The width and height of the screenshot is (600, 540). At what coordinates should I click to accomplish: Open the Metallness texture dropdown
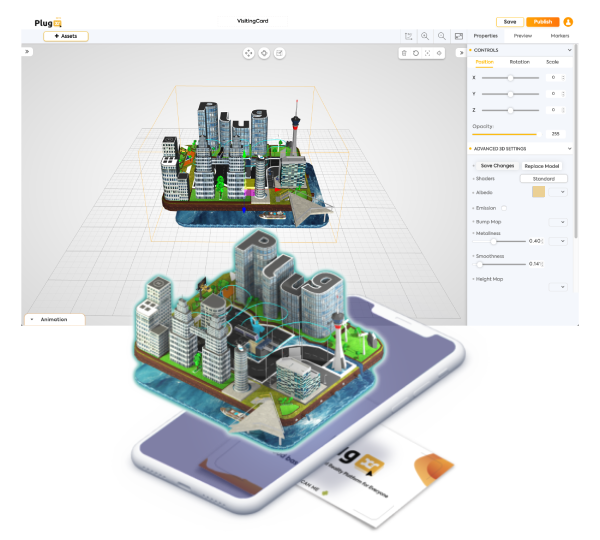pyautogui.click(x=558, y=241)
